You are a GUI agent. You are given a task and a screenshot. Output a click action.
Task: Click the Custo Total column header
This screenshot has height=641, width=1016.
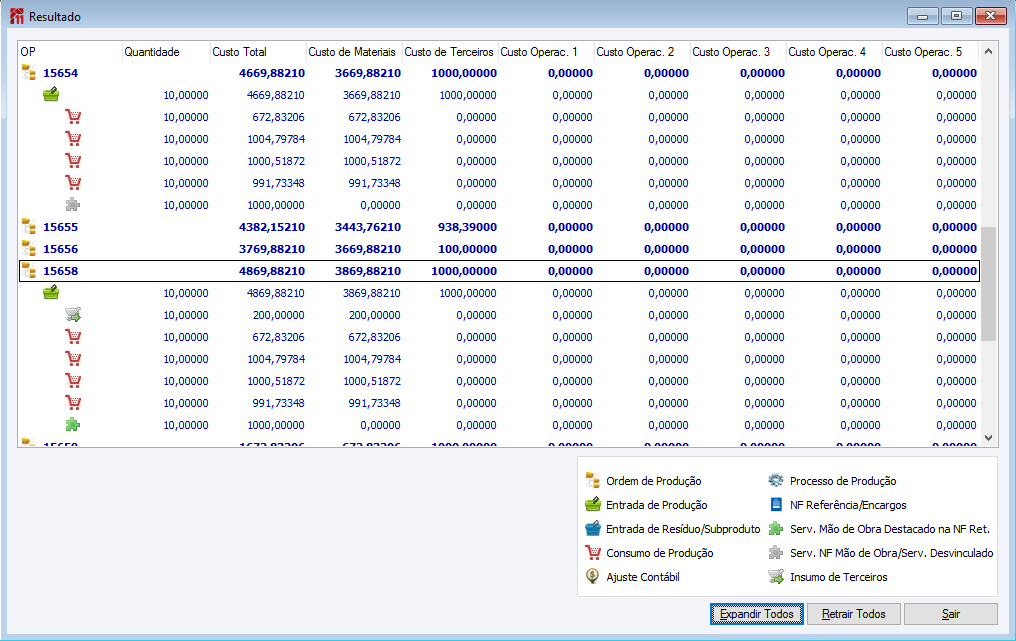pos(258,52)
